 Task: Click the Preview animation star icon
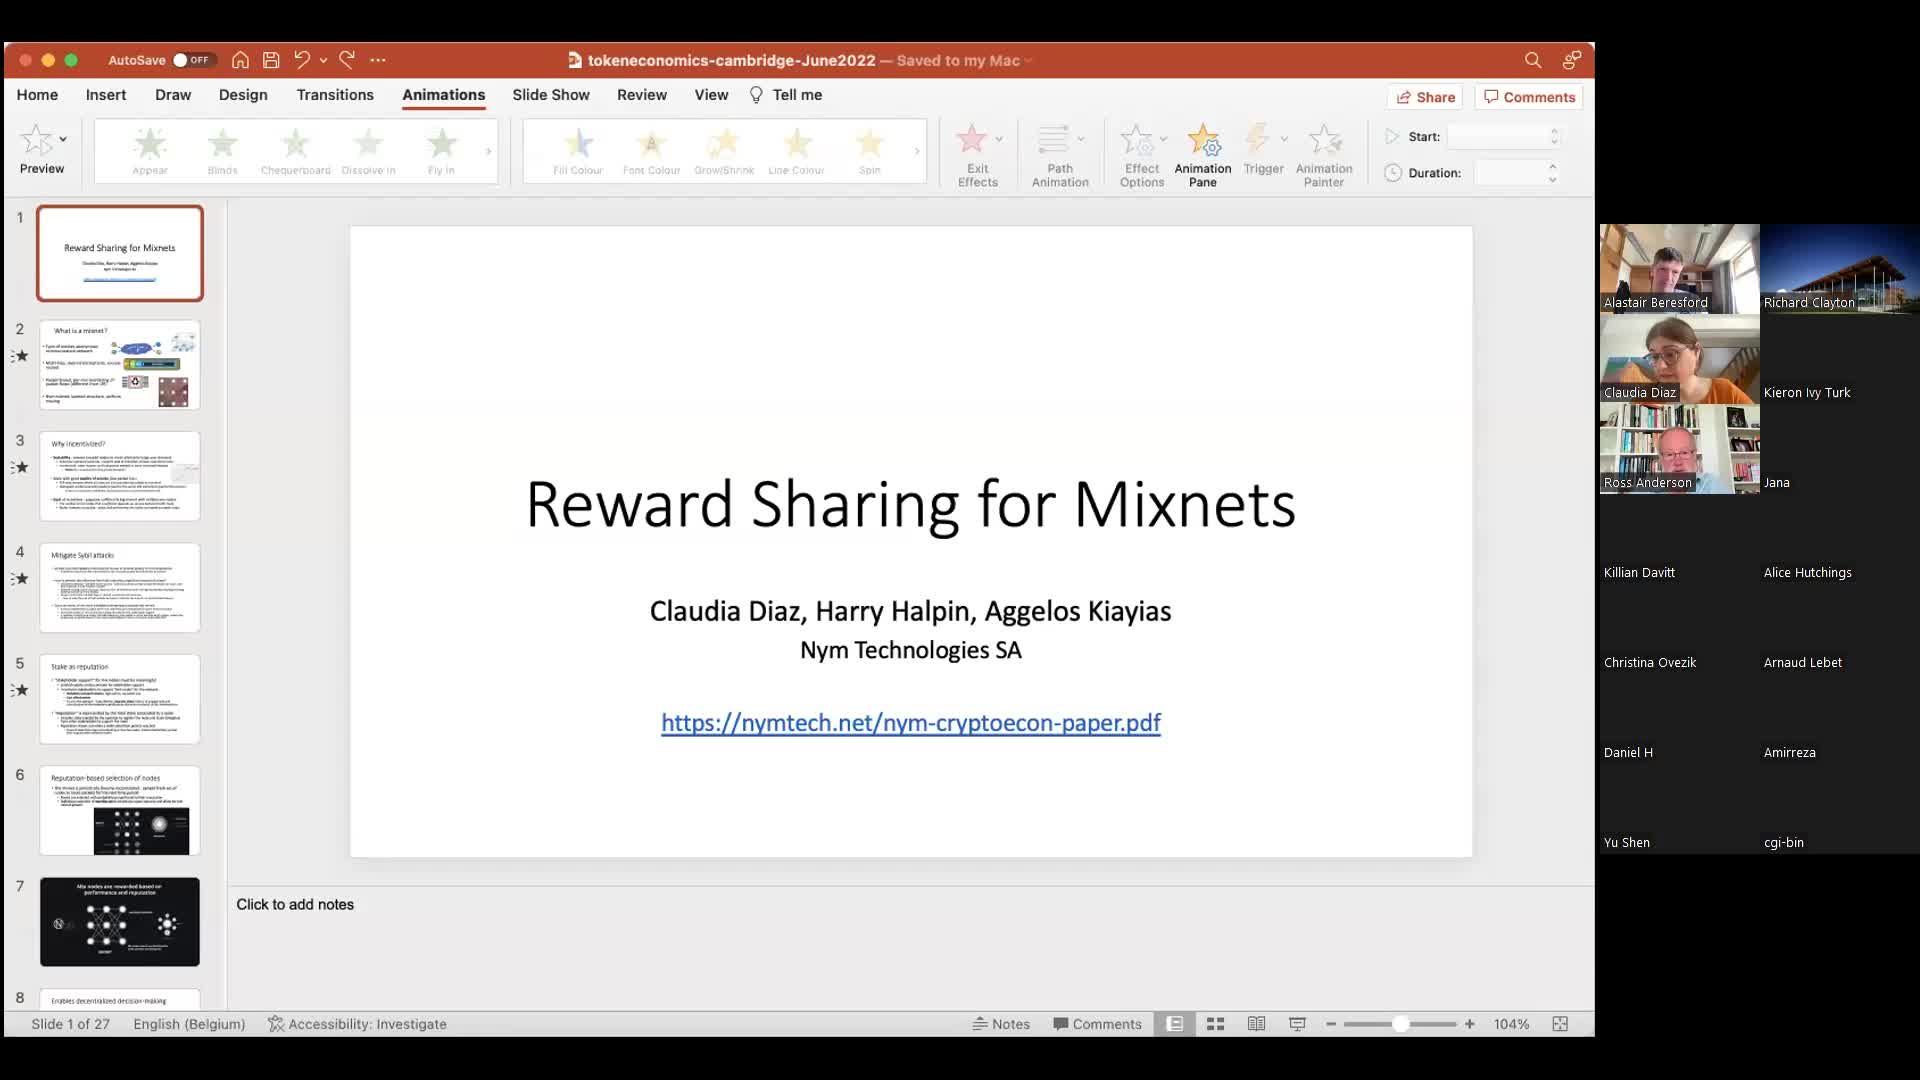click(x=36, y=141)
